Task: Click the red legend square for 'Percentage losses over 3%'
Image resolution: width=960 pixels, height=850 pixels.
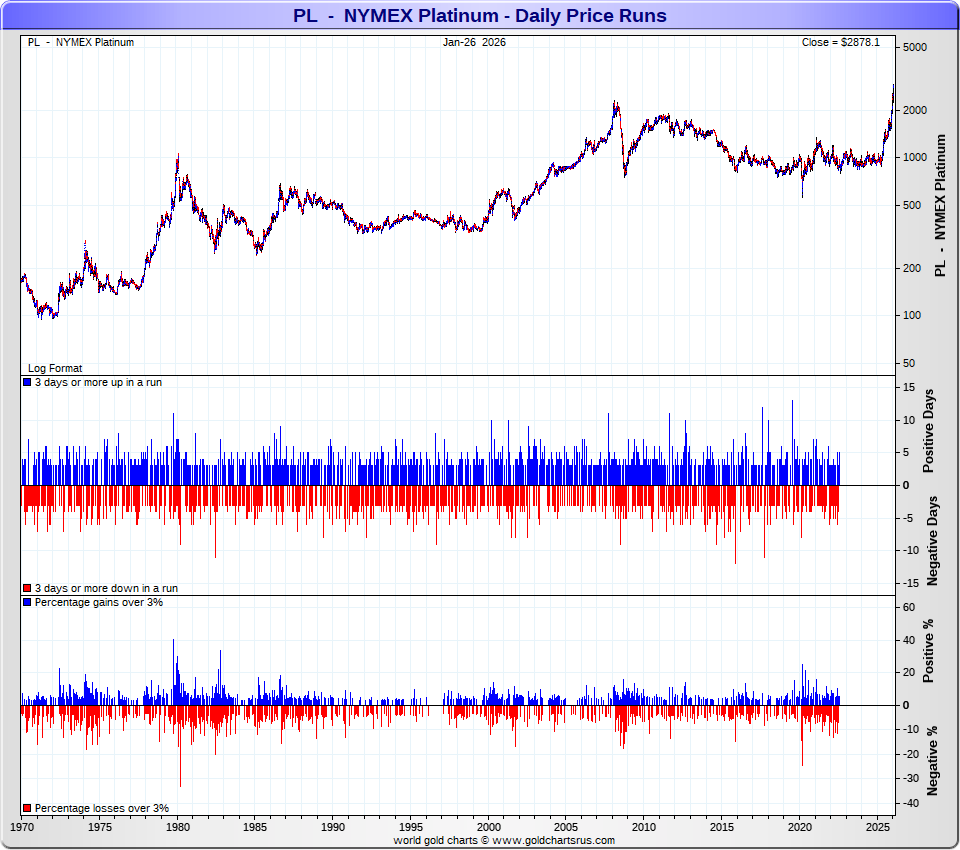Action: pyautogui.click(x=27, y=808)
